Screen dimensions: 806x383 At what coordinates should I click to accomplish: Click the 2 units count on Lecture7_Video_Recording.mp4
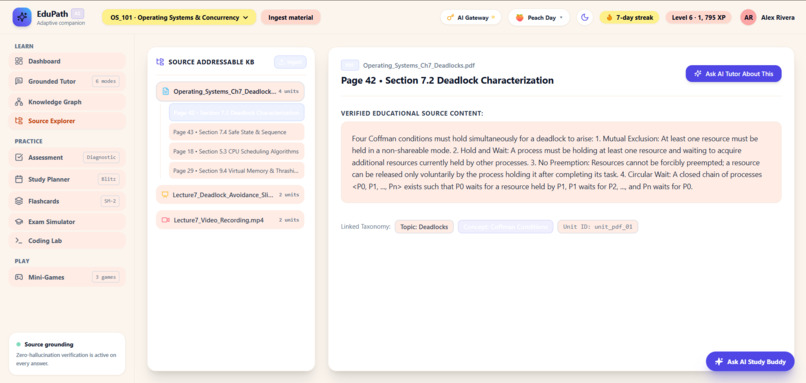(288, 220)
